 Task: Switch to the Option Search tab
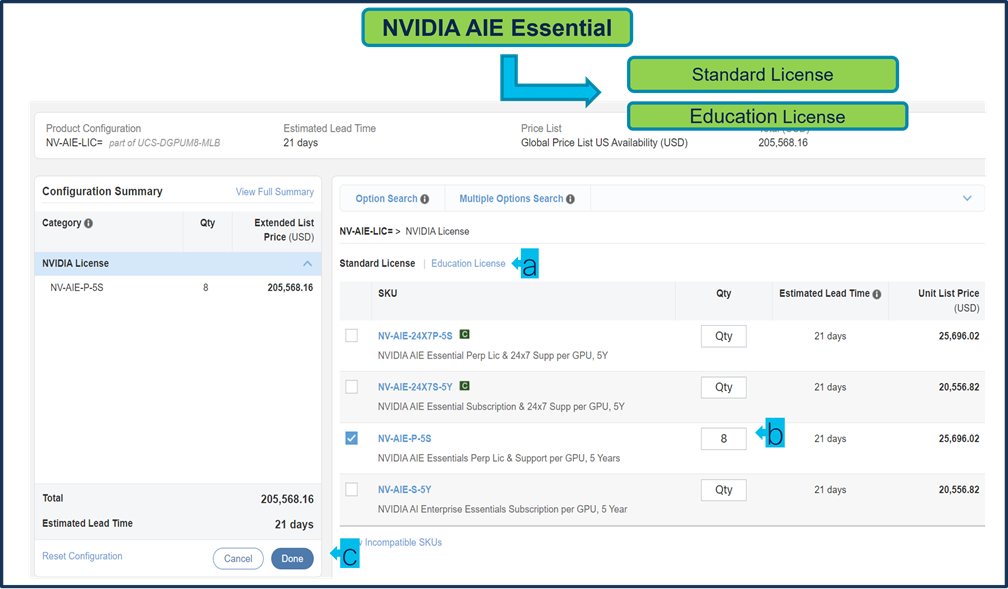[386, 199]
